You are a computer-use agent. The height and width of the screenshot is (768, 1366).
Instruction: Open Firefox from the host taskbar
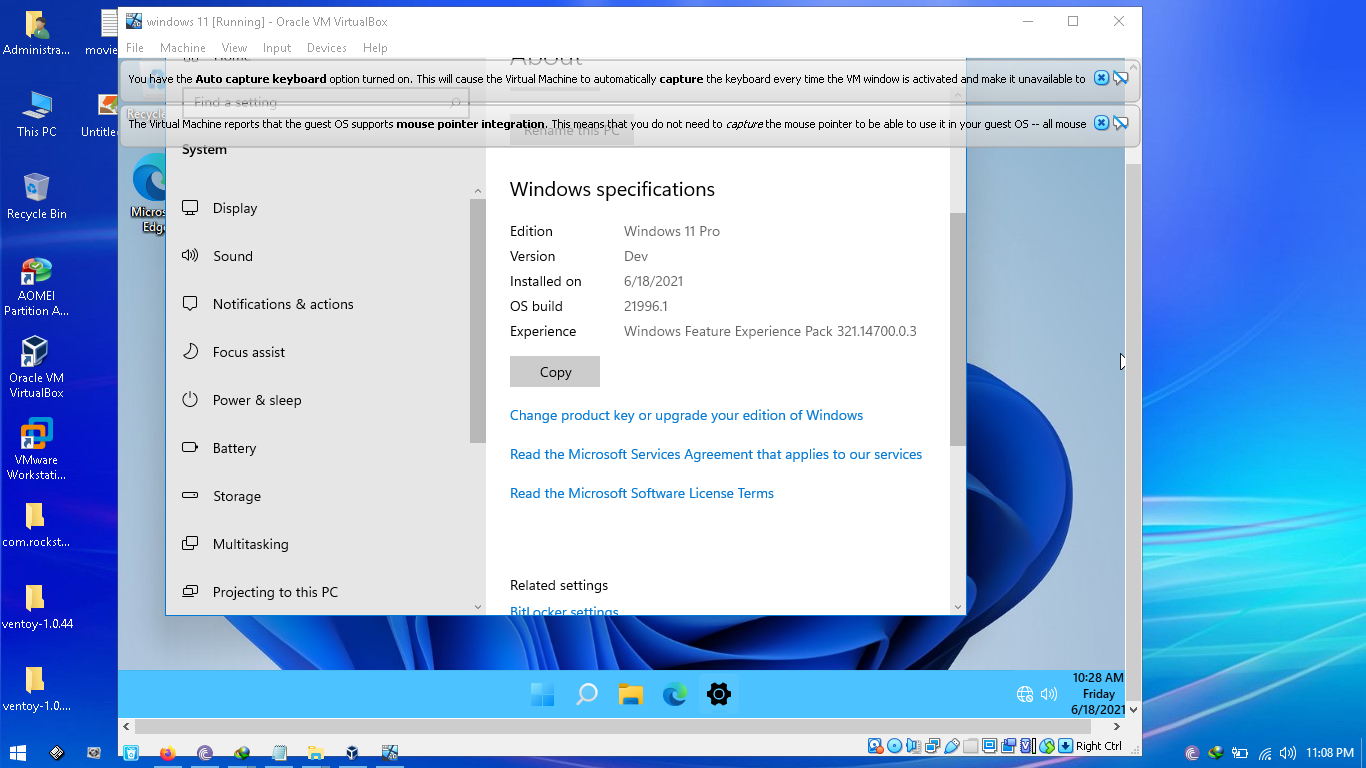point(167,753)
